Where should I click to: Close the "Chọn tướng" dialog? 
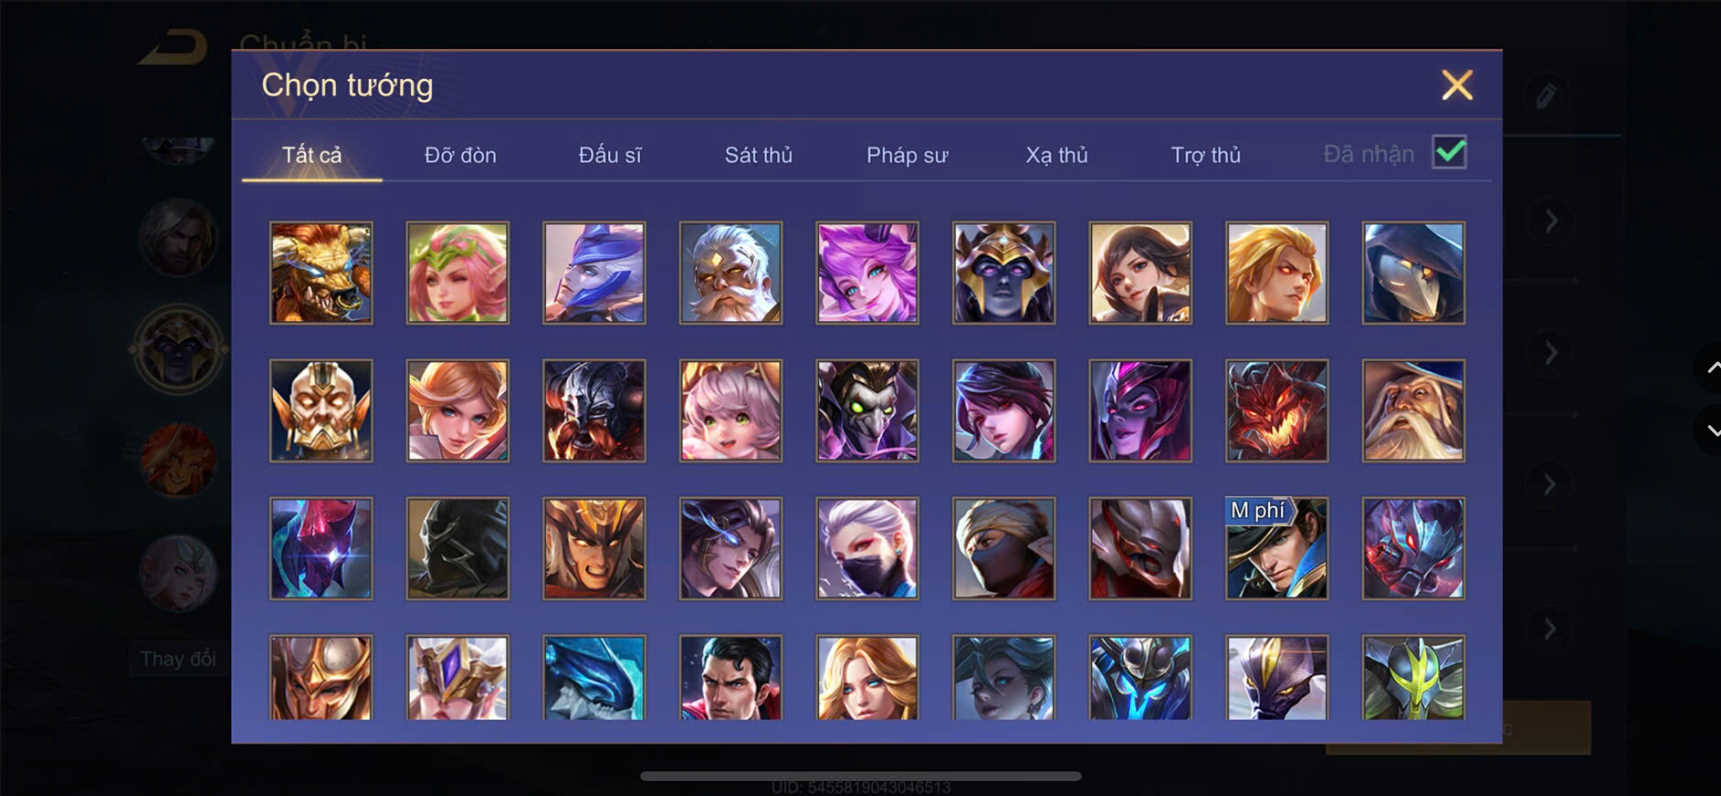(1457, 85)
